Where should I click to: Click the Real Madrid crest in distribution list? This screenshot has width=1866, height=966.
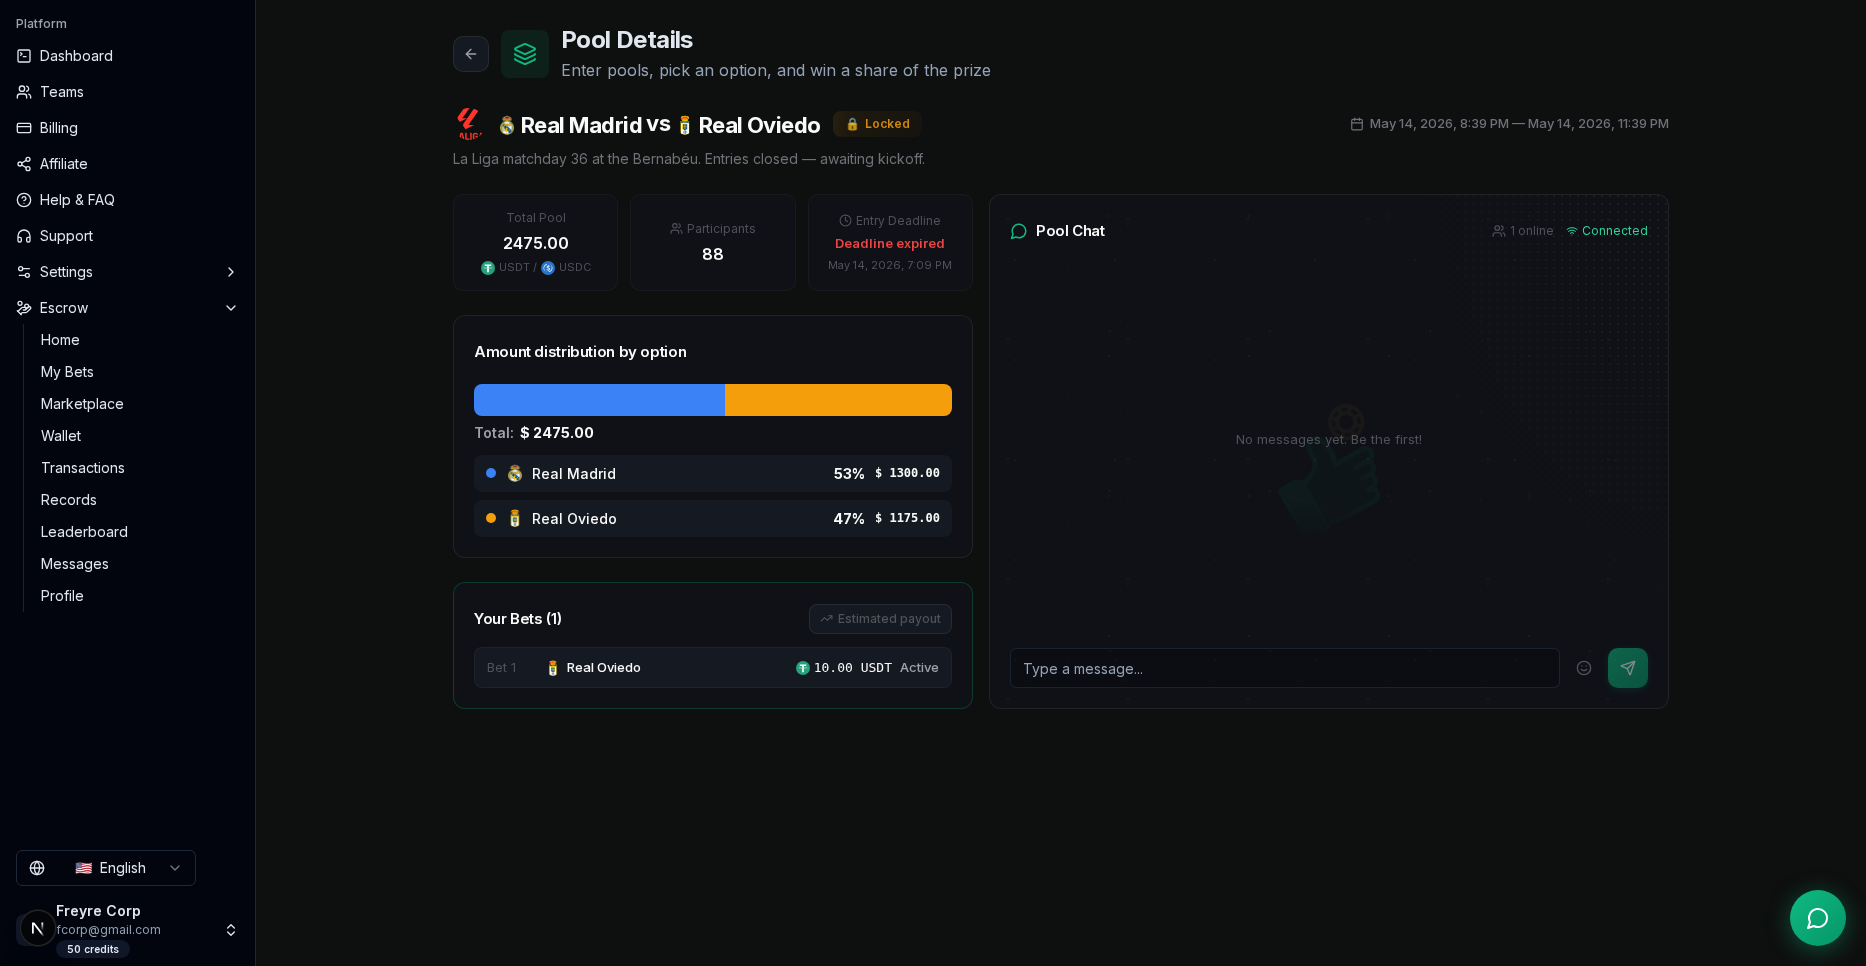[515, 474]
